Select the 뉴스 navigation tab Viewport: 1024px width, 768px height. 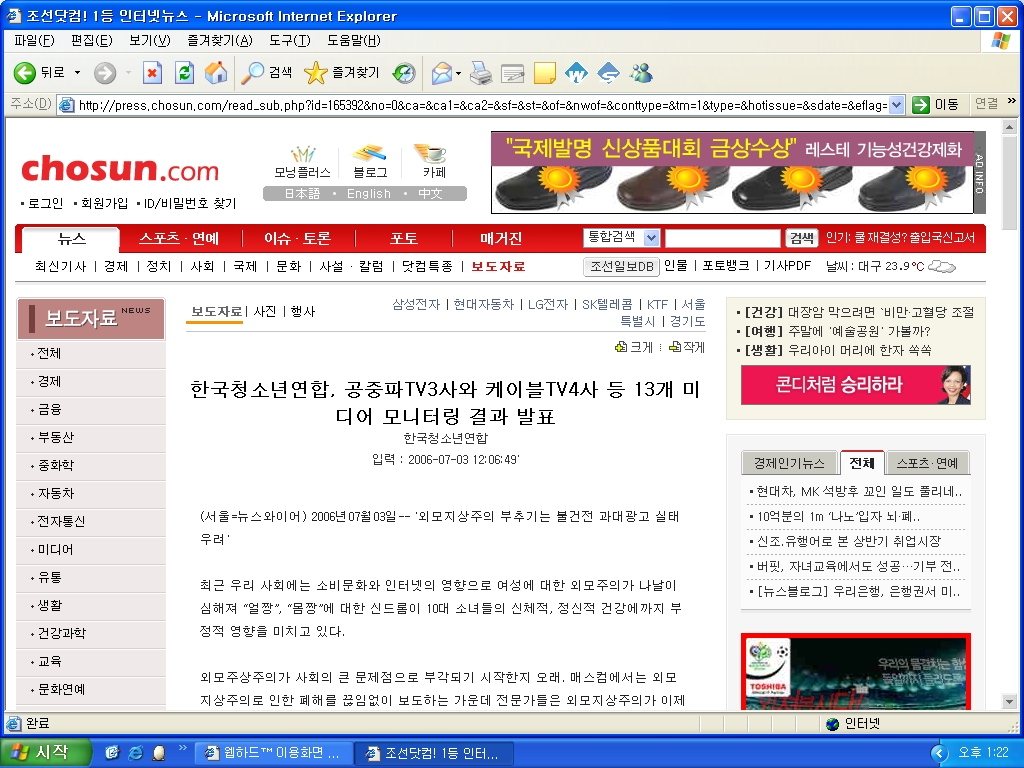(x=71, y=239)
